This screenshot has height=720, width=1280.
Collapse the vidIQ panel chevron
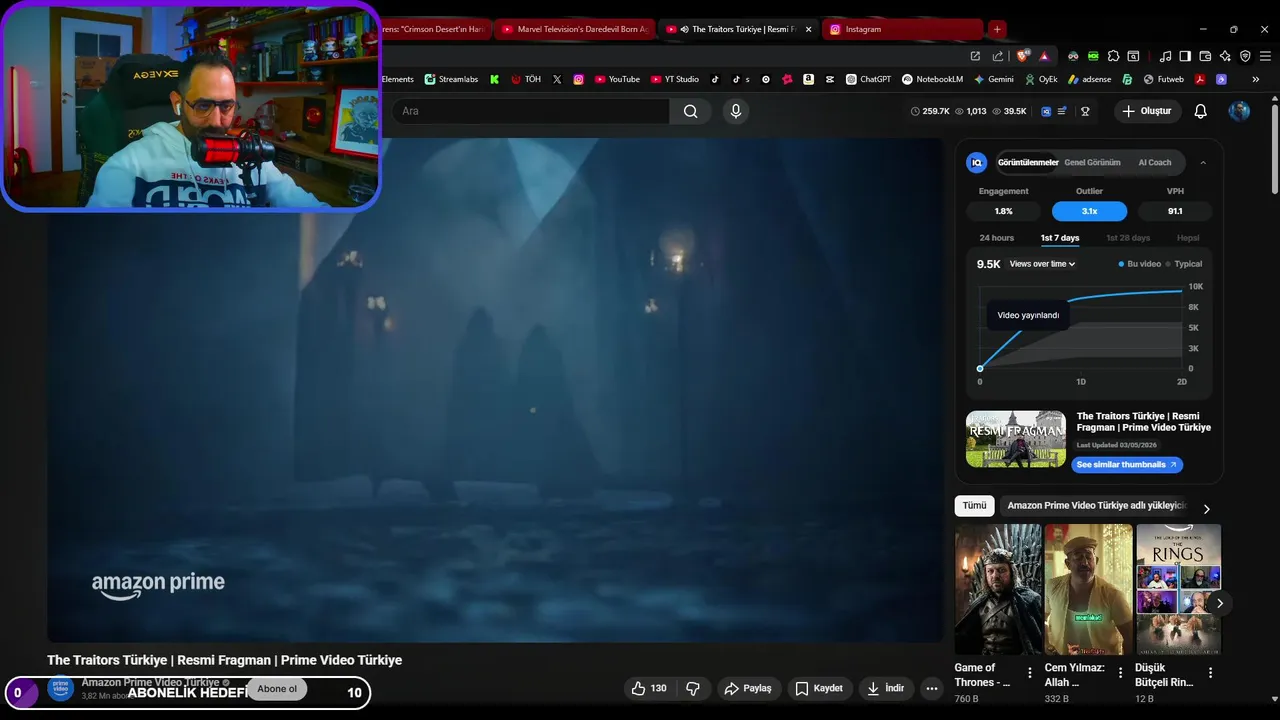(1203, 162)
